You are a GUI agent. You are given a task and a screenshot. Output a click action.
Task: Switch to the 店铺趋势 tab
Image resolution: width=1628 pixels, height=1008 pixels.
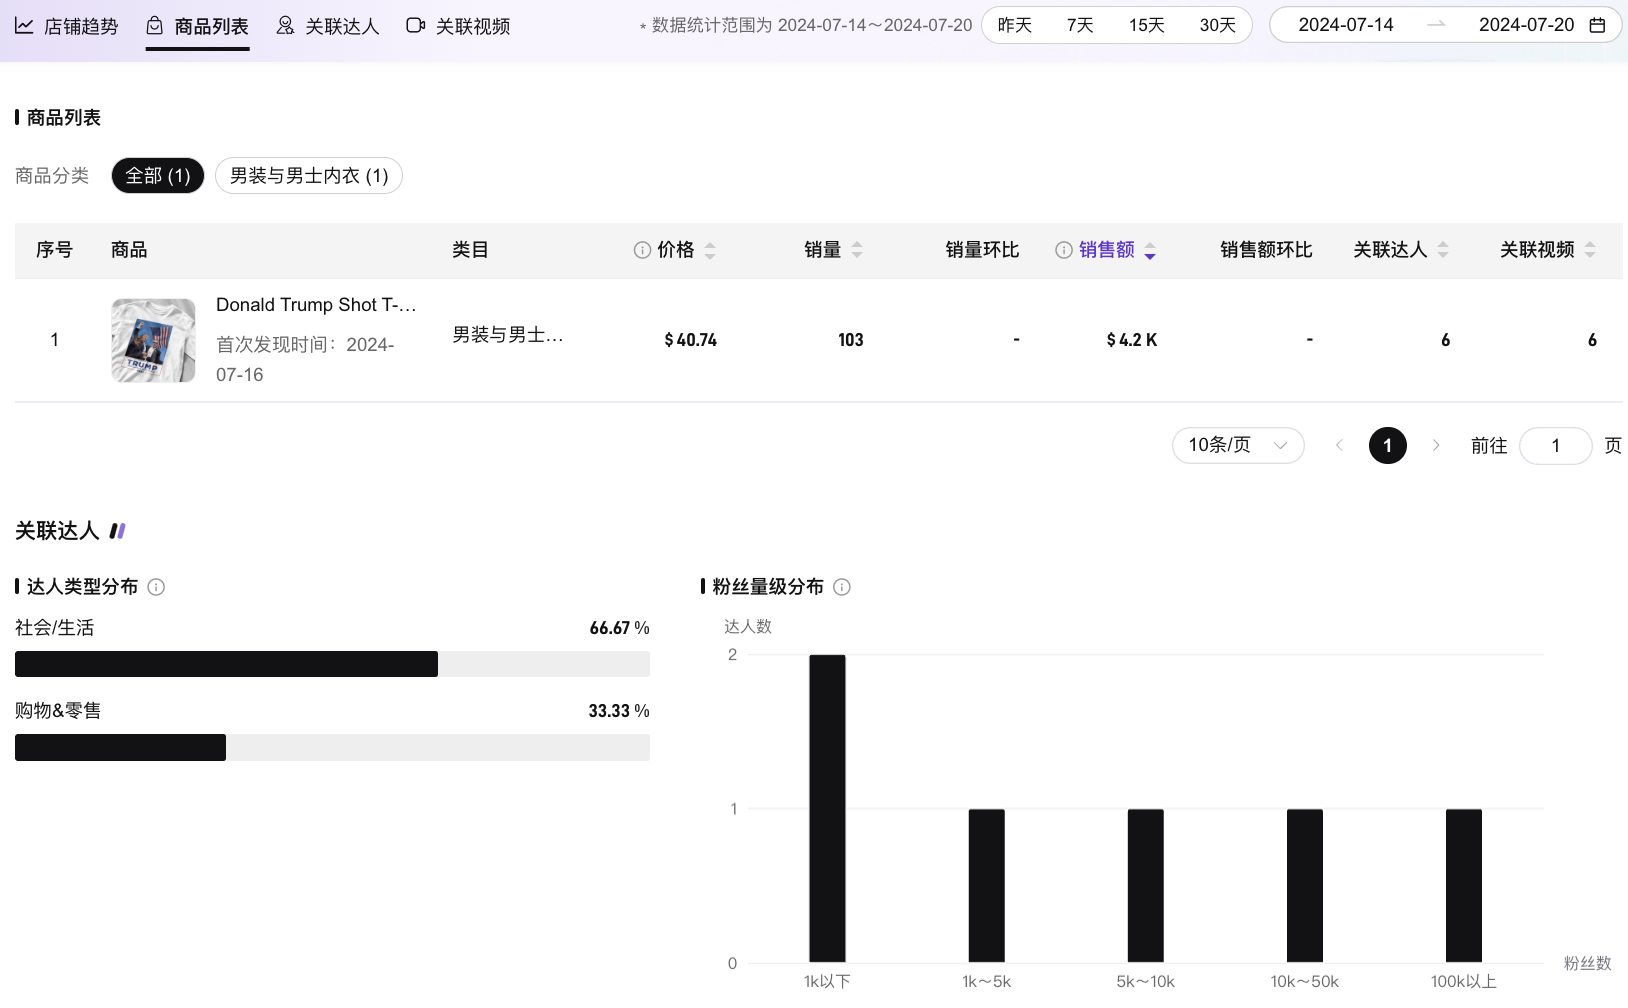pyautogui.click(x=67, y=26)
